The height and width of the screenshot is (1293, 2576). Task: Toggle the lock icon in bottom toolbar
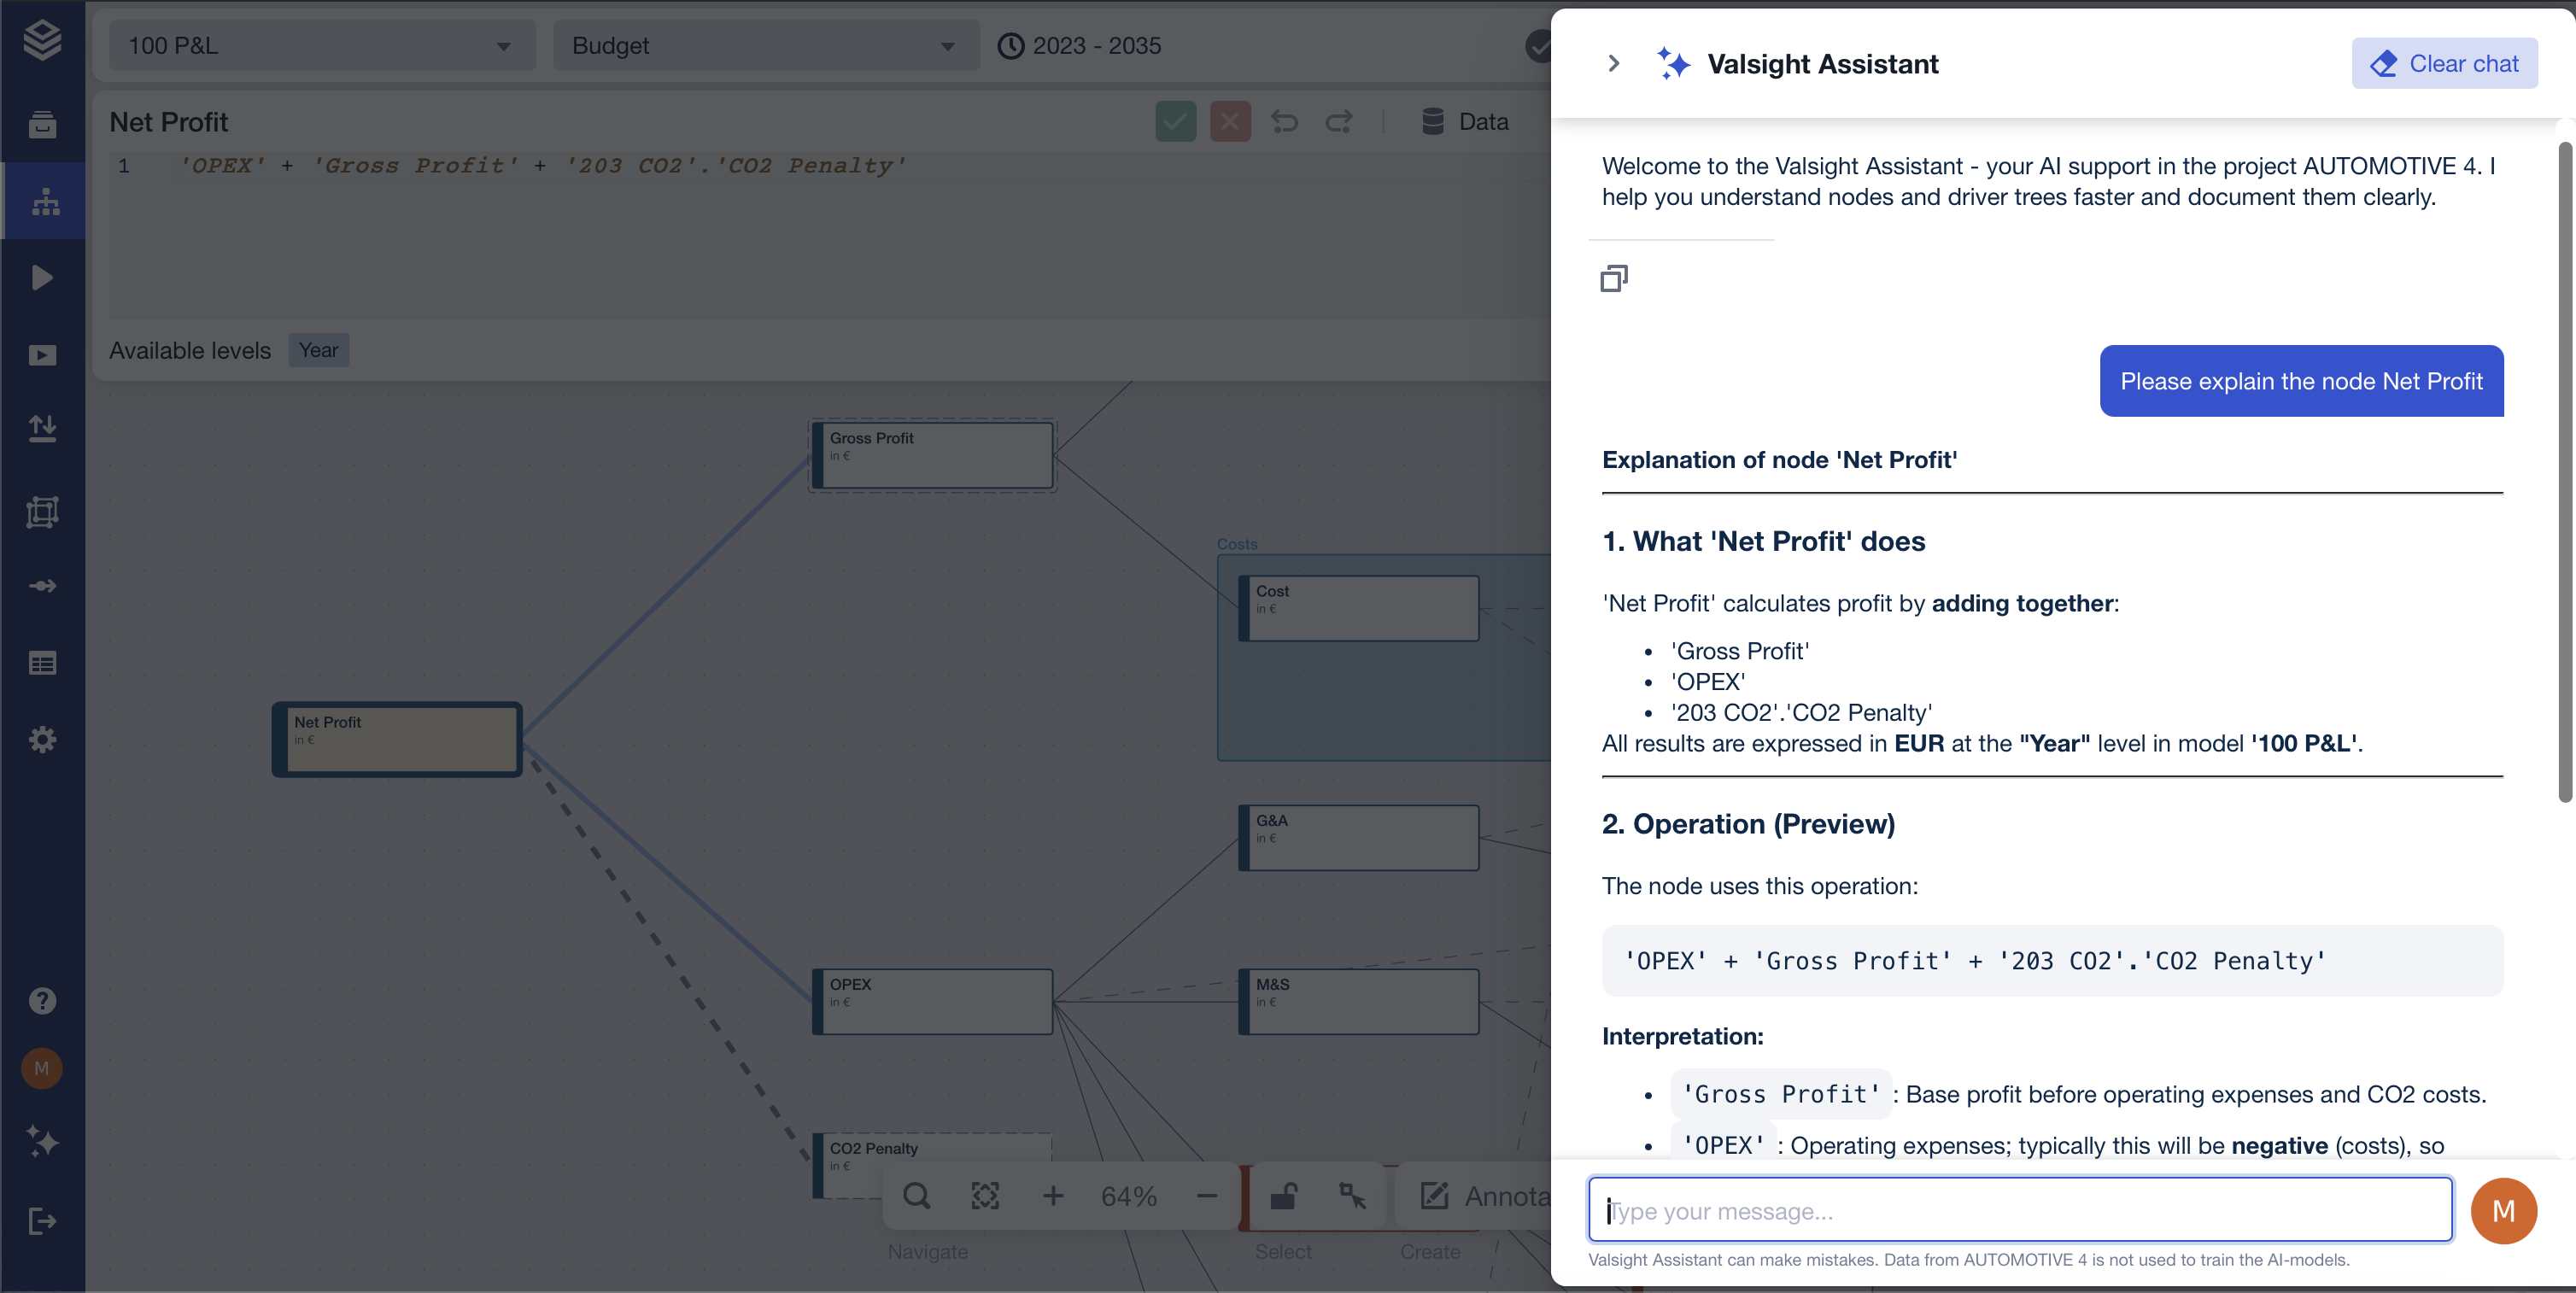[1284, 1195]
